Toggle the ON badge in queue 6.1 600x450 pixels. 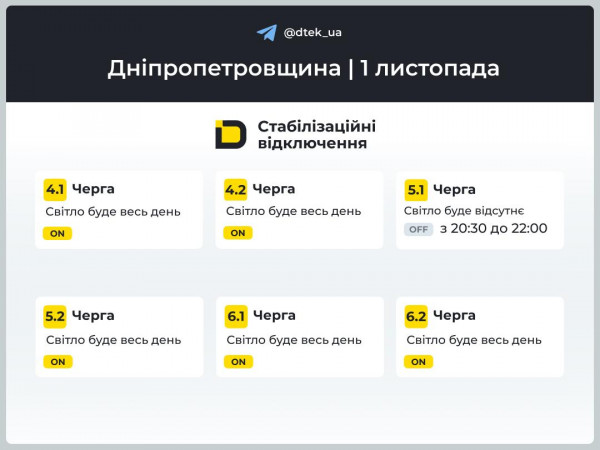coord(238,361)
